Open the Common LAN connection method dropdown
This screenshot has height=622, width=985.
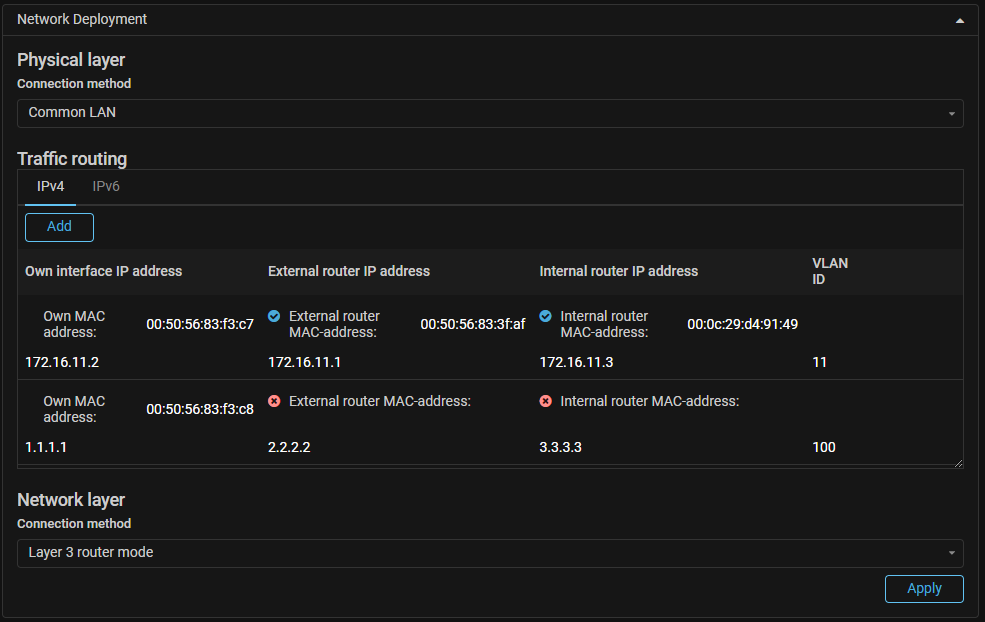(490, 113)
